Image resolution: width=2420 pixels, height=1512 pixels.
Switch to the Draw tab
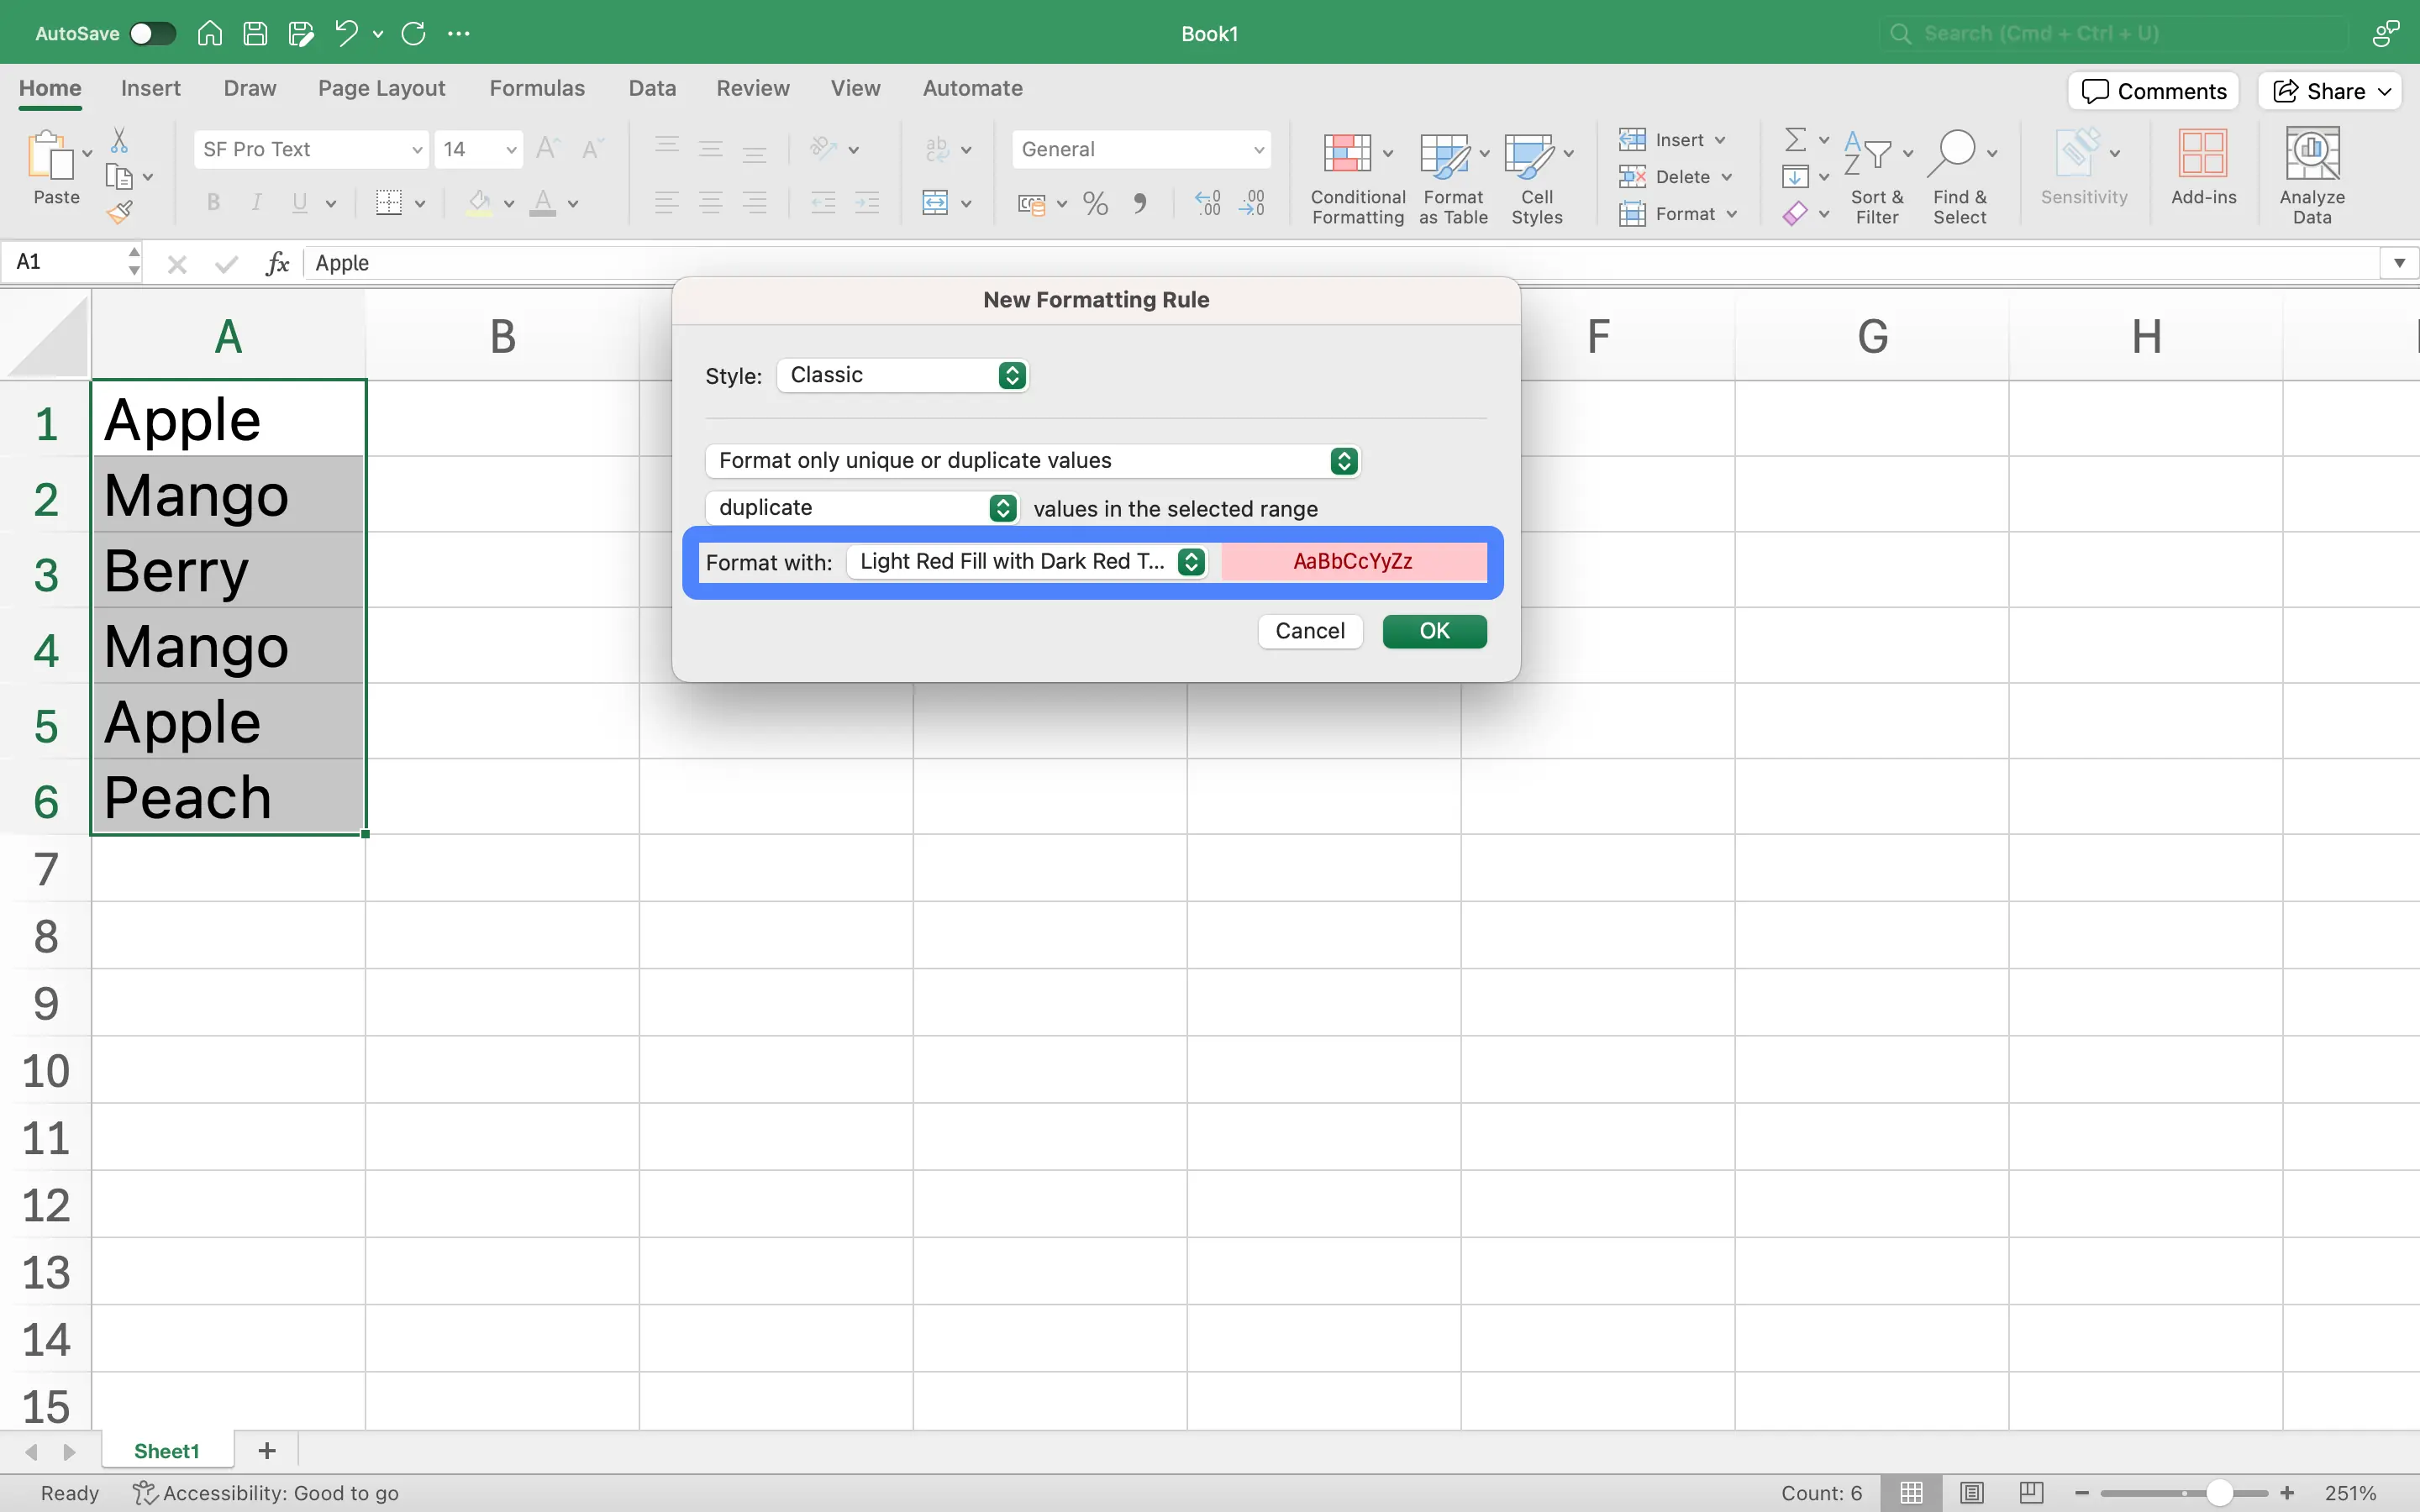coord(250,88)
